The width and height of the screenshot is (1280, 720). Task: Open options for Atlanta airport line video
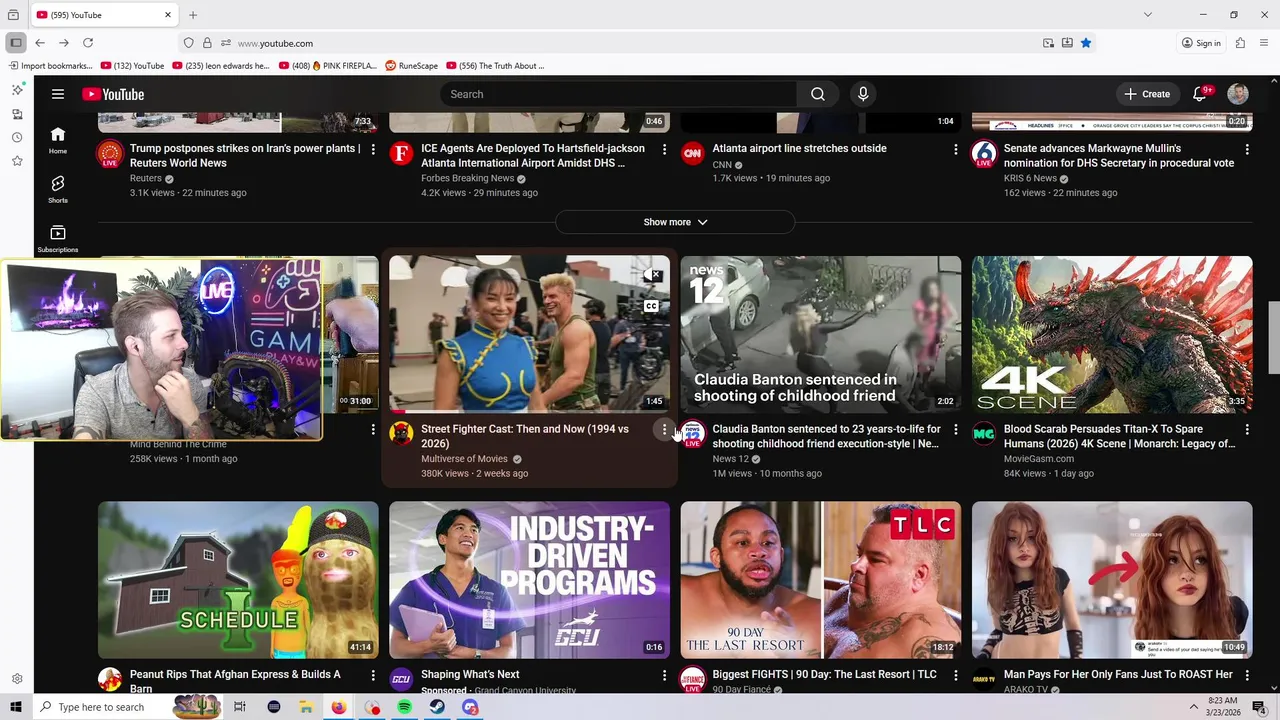click(x=955, y=149)
